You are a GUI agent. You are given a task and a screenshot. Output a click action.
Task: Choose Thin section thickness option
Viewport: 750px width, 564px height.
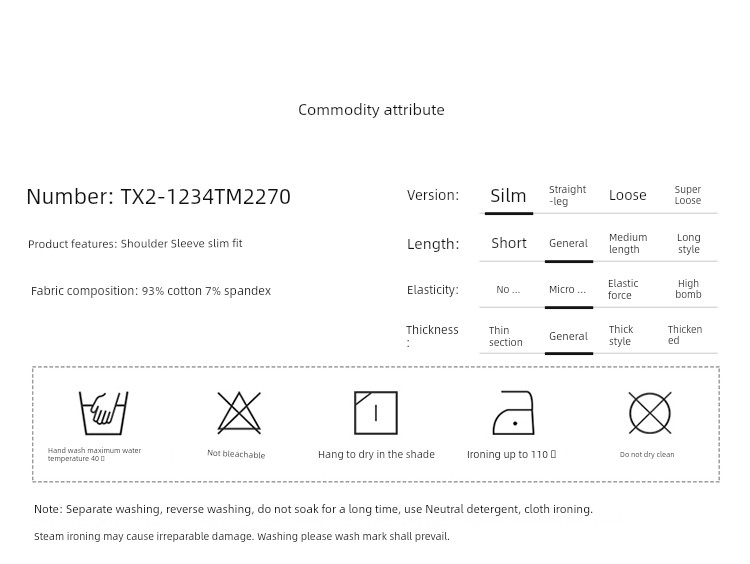(x=505, y=336)
